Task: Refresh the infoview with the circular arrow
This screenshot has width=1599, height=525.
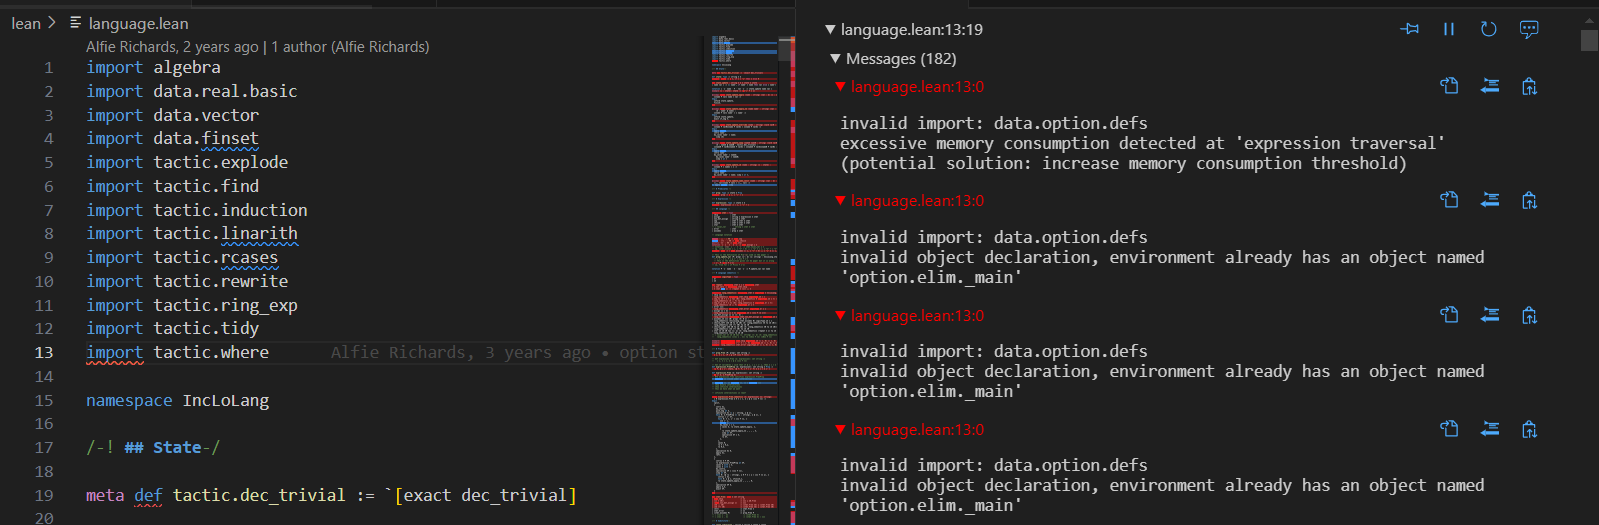Action: coord(1488,29)
